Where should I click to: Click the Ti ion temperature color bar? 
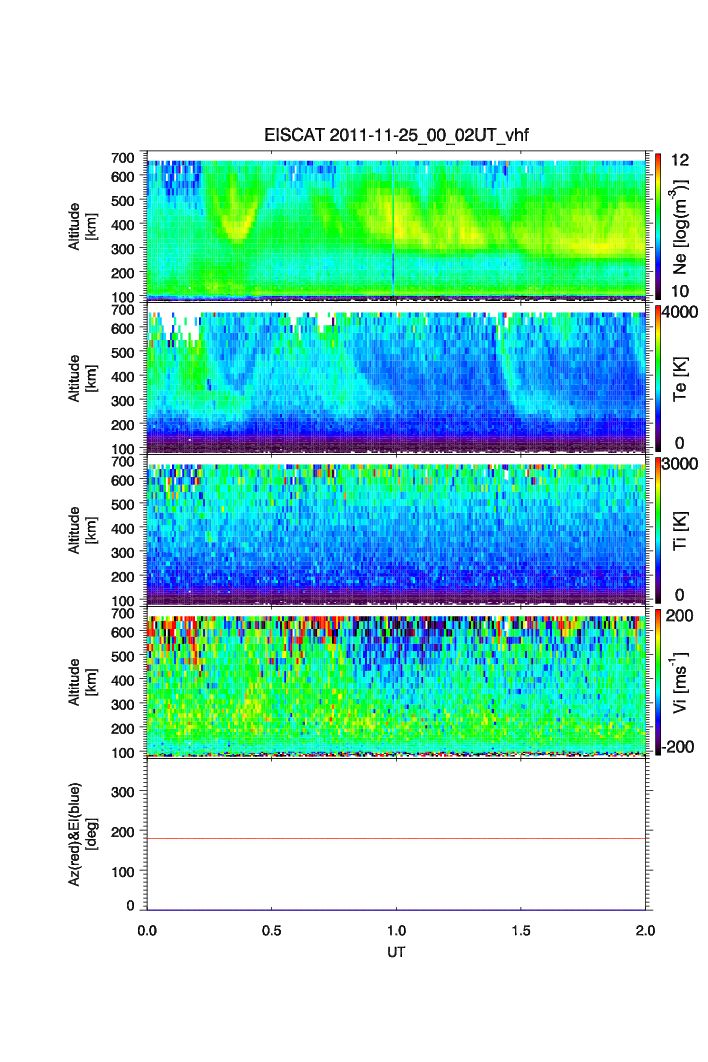(x=658, y=530)
